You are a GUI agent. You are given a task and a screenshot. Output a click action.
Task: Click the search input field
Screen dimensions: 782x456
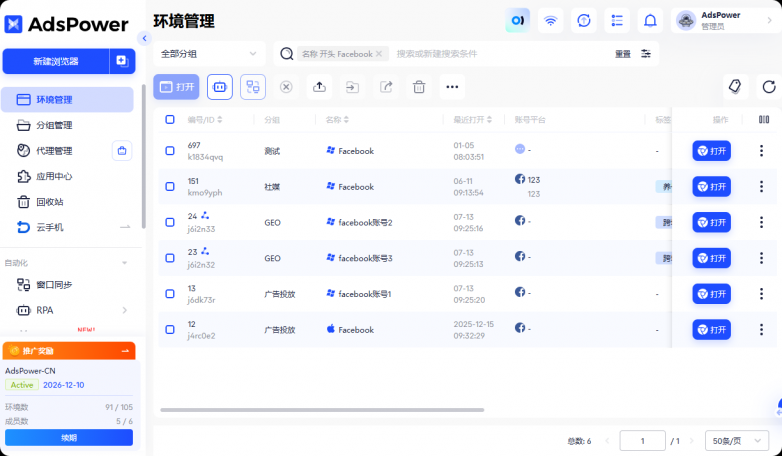pyautogui.click(x=499, y=54)
